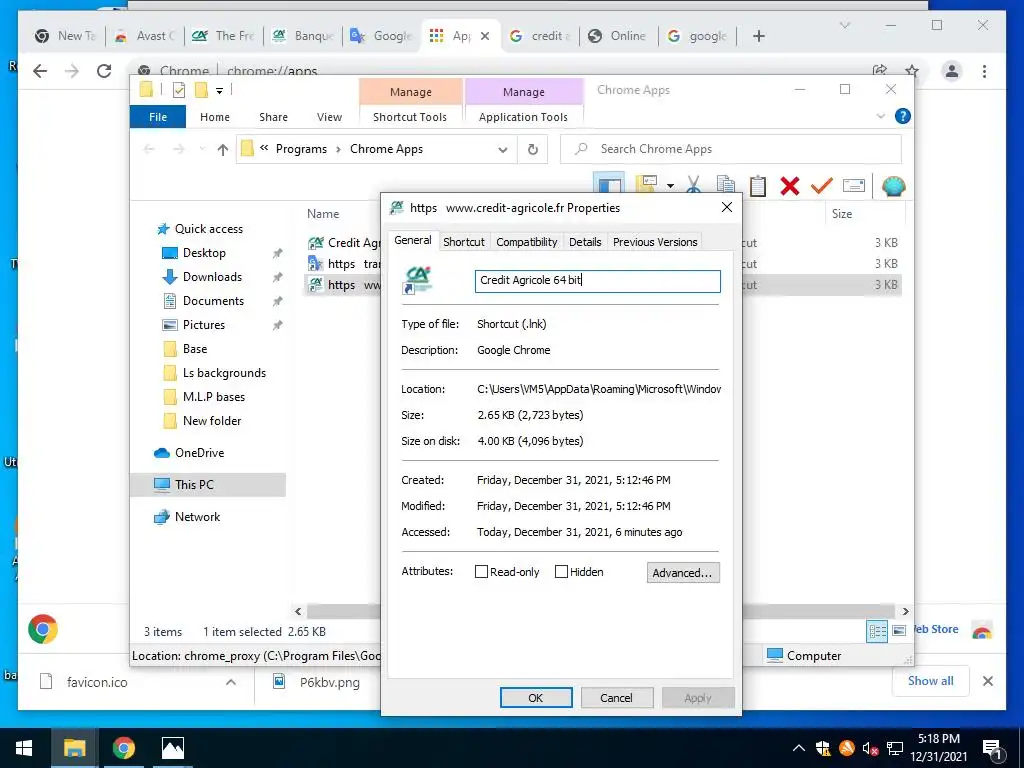1024x768 pixels.
Task: Click the Advanced... attributes button
Action: coord(683,573)
